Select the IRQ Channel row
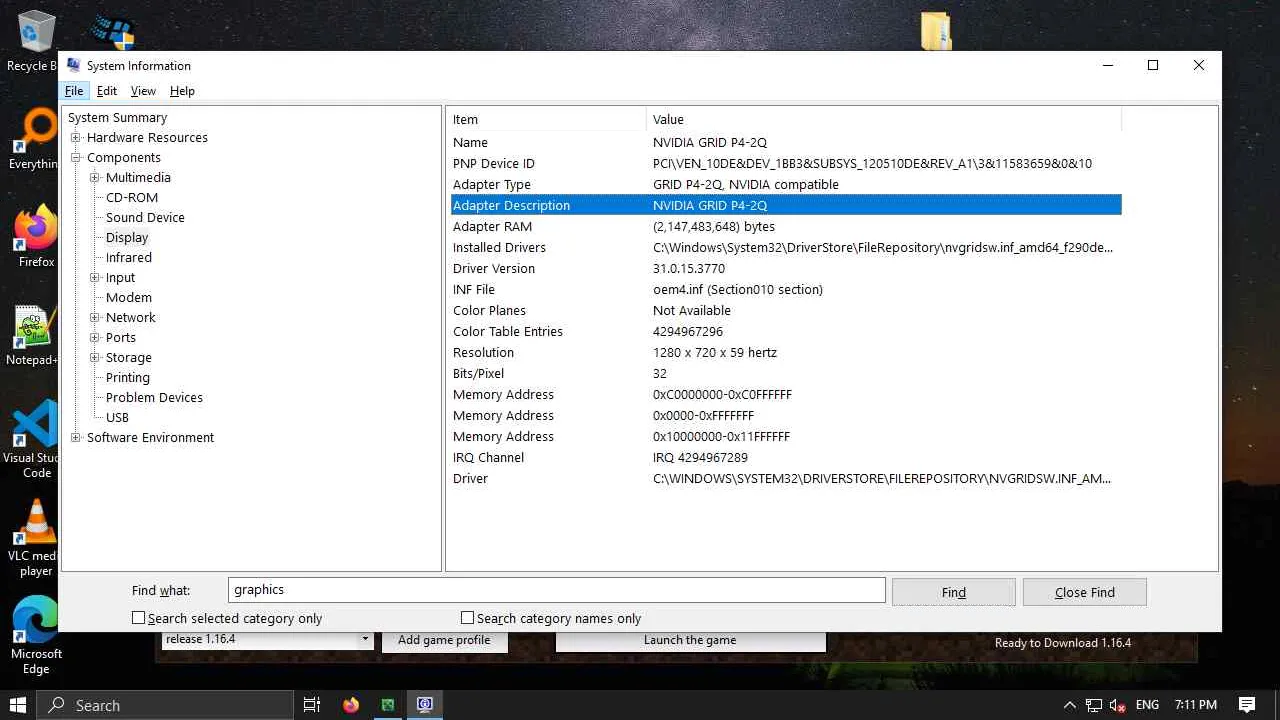 pos(786,458)
